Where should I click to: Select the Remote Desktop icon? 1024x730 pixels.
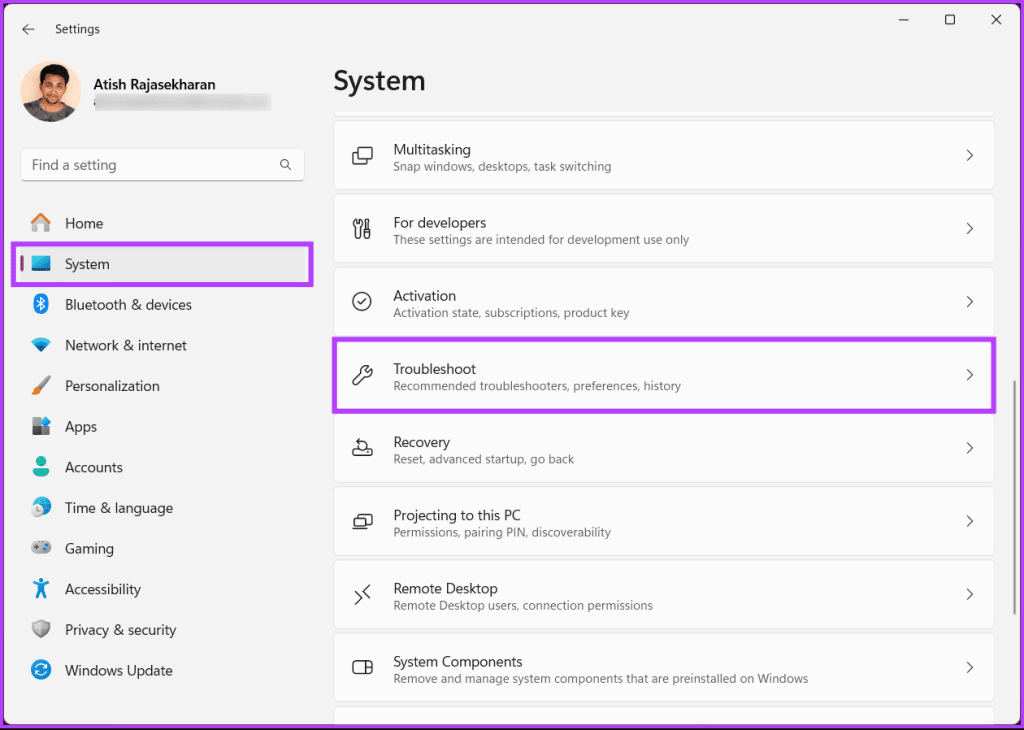[361, 594]
